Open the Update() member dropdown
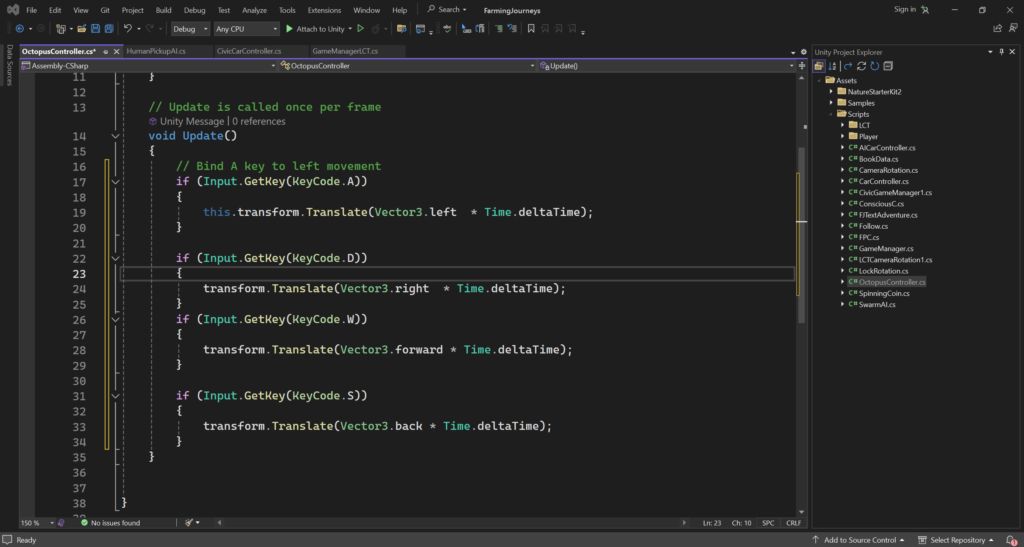This screenshot has height=547, width=1024. (667, 66)
